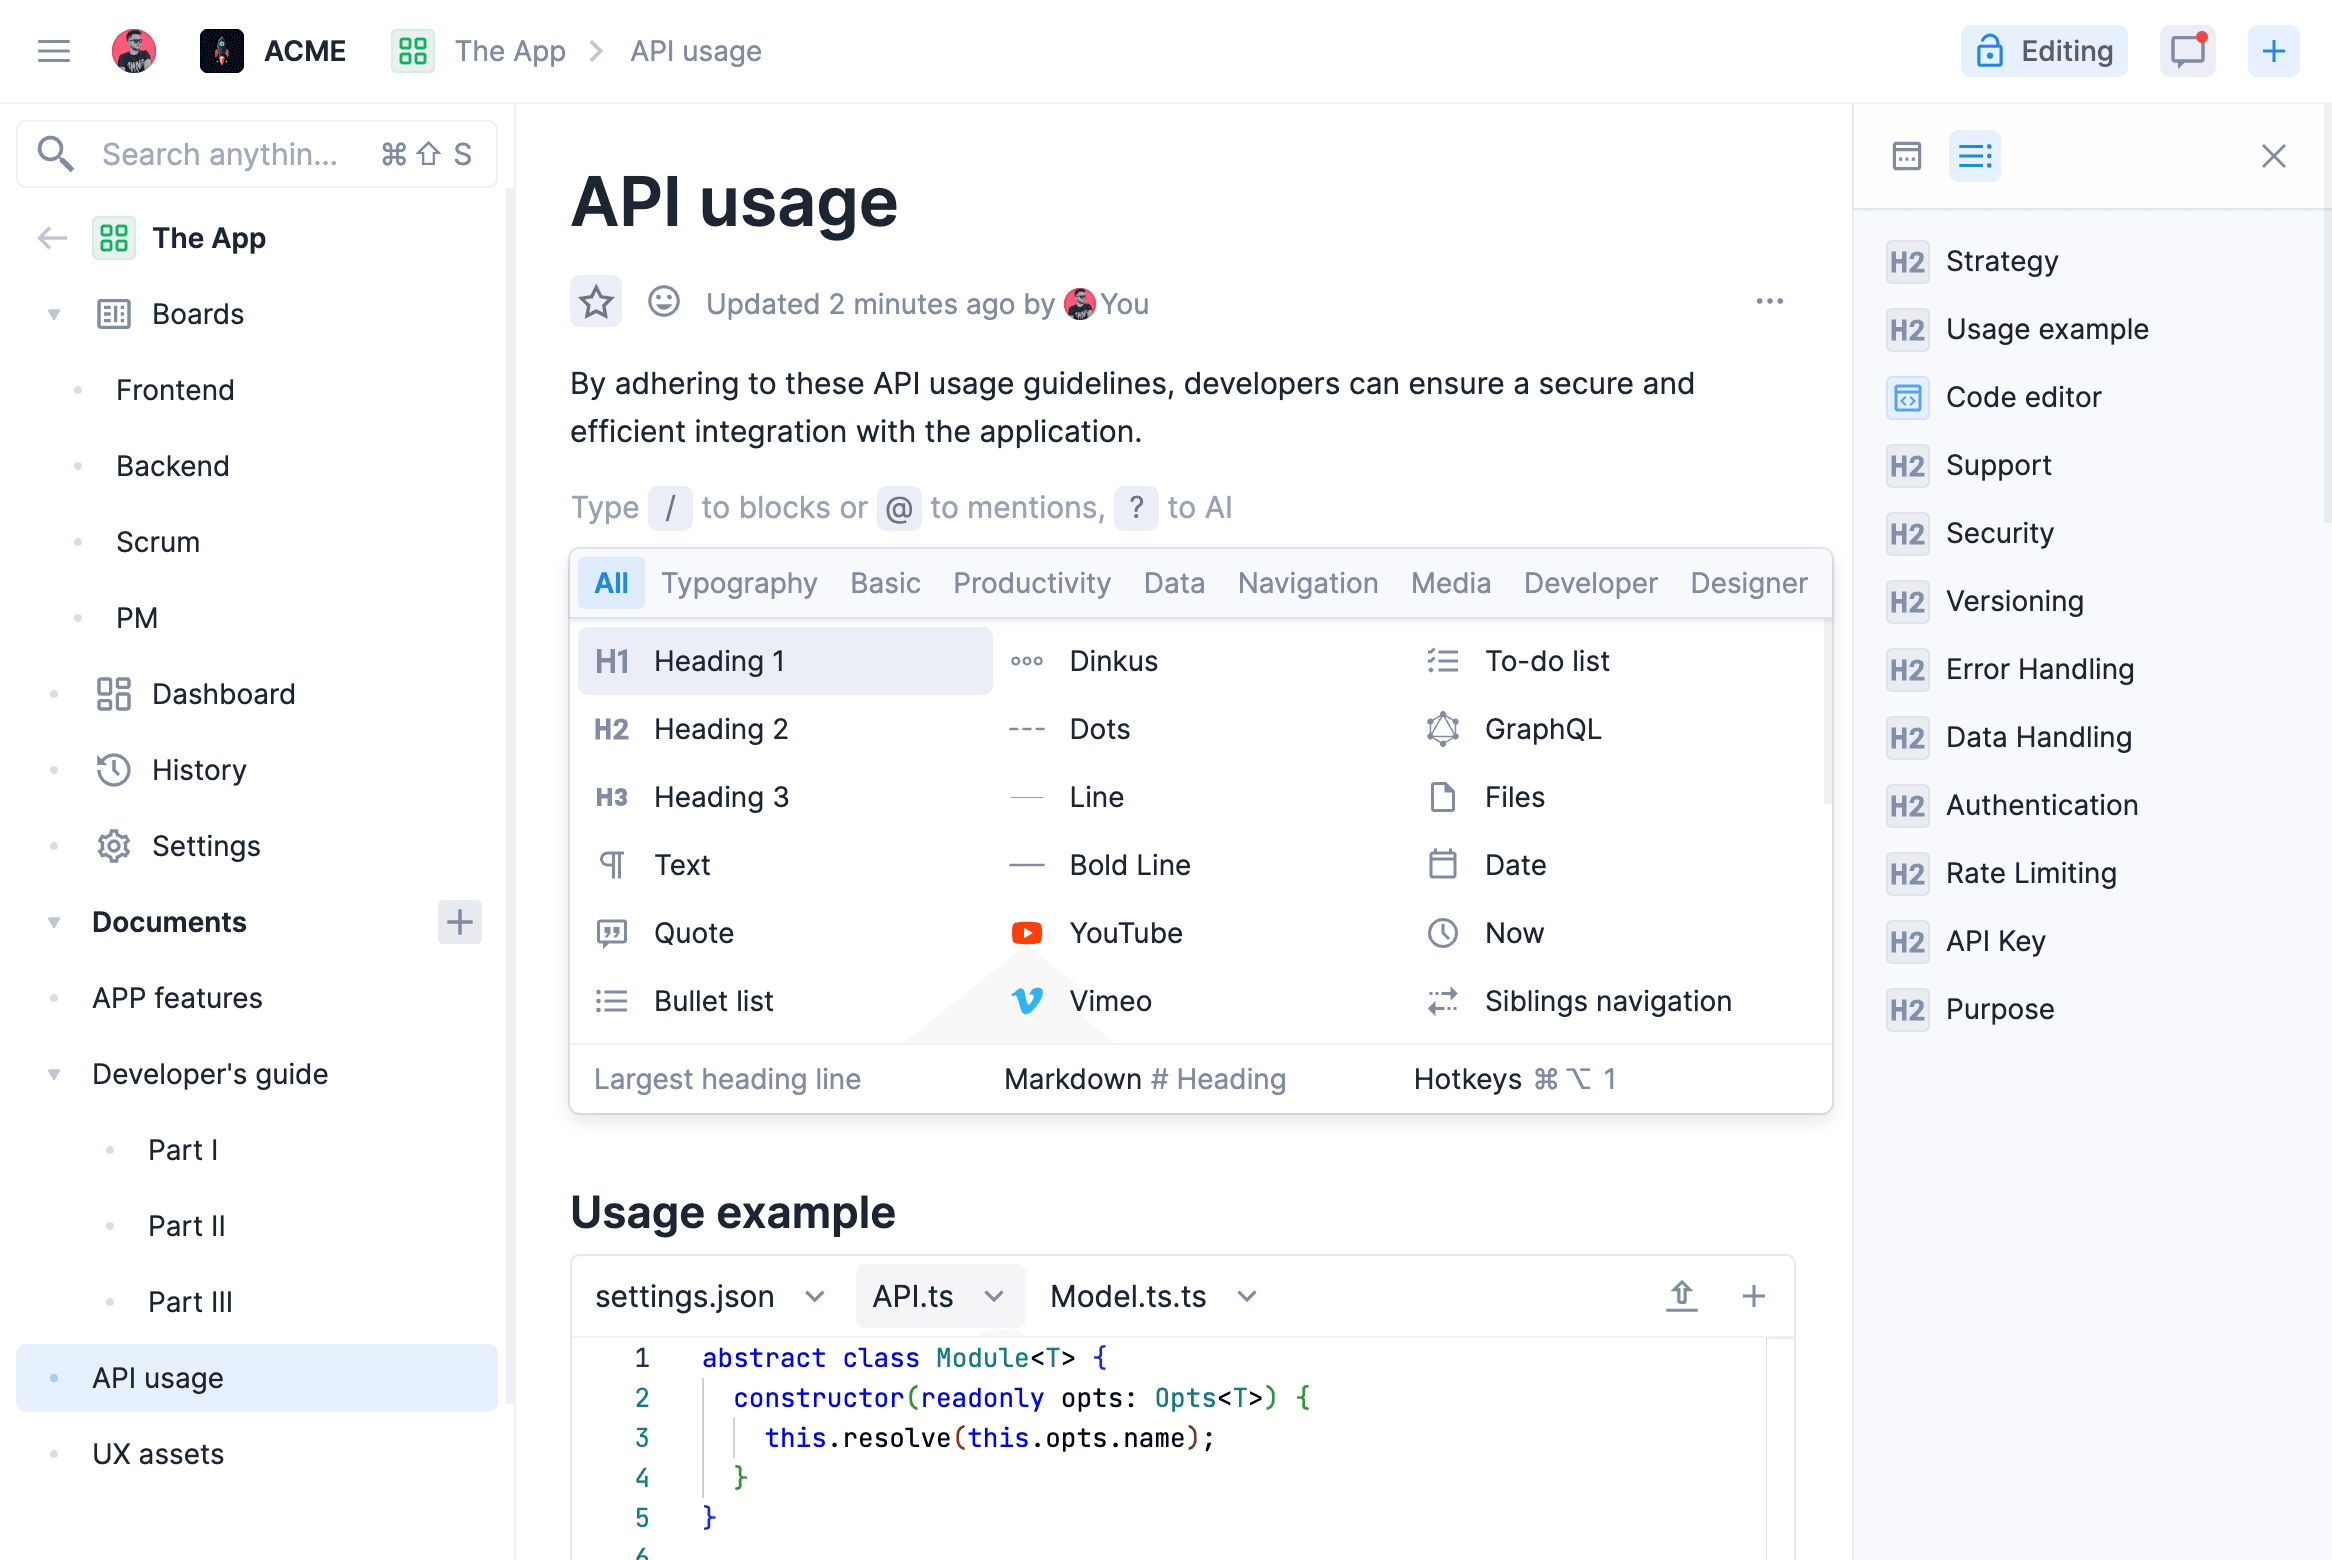
Task: Insert a YouTube block
Action: pos(1126,933)
